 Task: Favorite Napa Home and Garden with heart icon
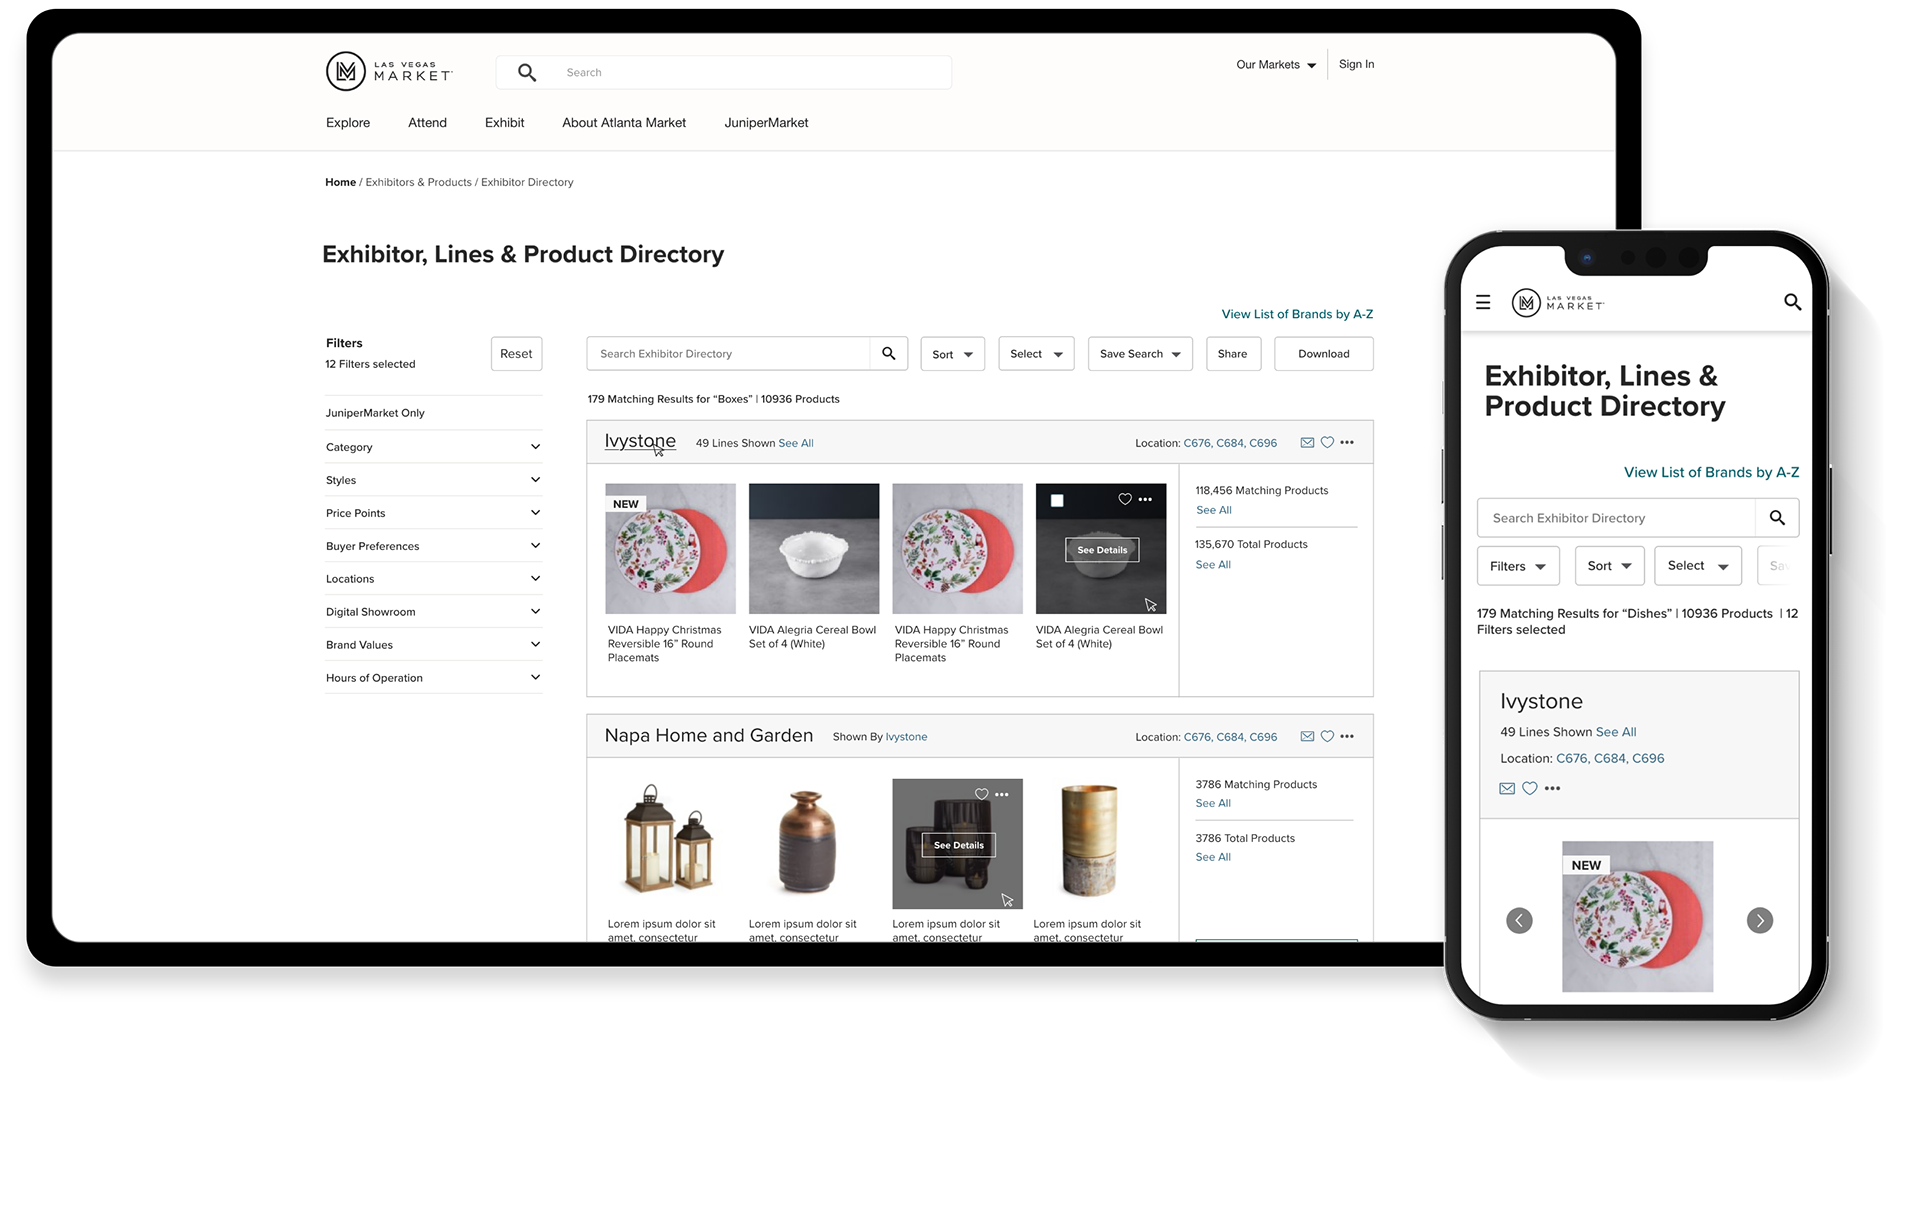[x=1327, y=736]
